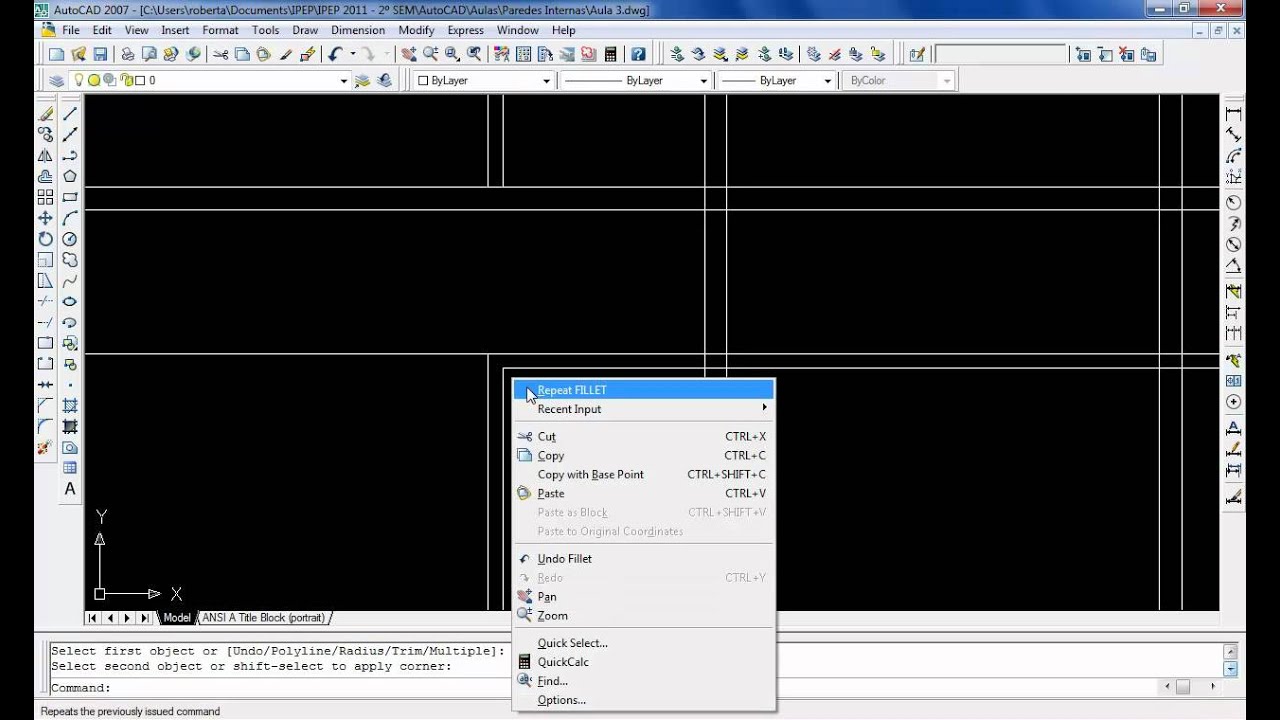Select the Erase tool
The image size is (1280, 720).
point(45,114)
